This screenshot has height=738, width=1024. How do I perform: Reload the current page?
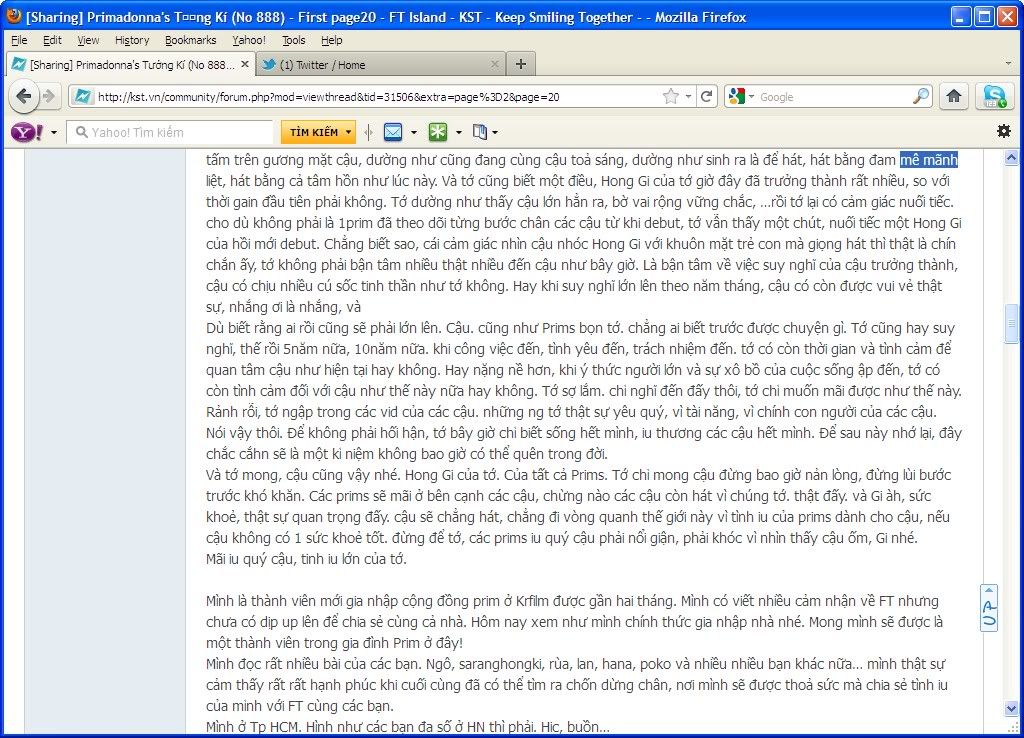[x=706, y=97]
